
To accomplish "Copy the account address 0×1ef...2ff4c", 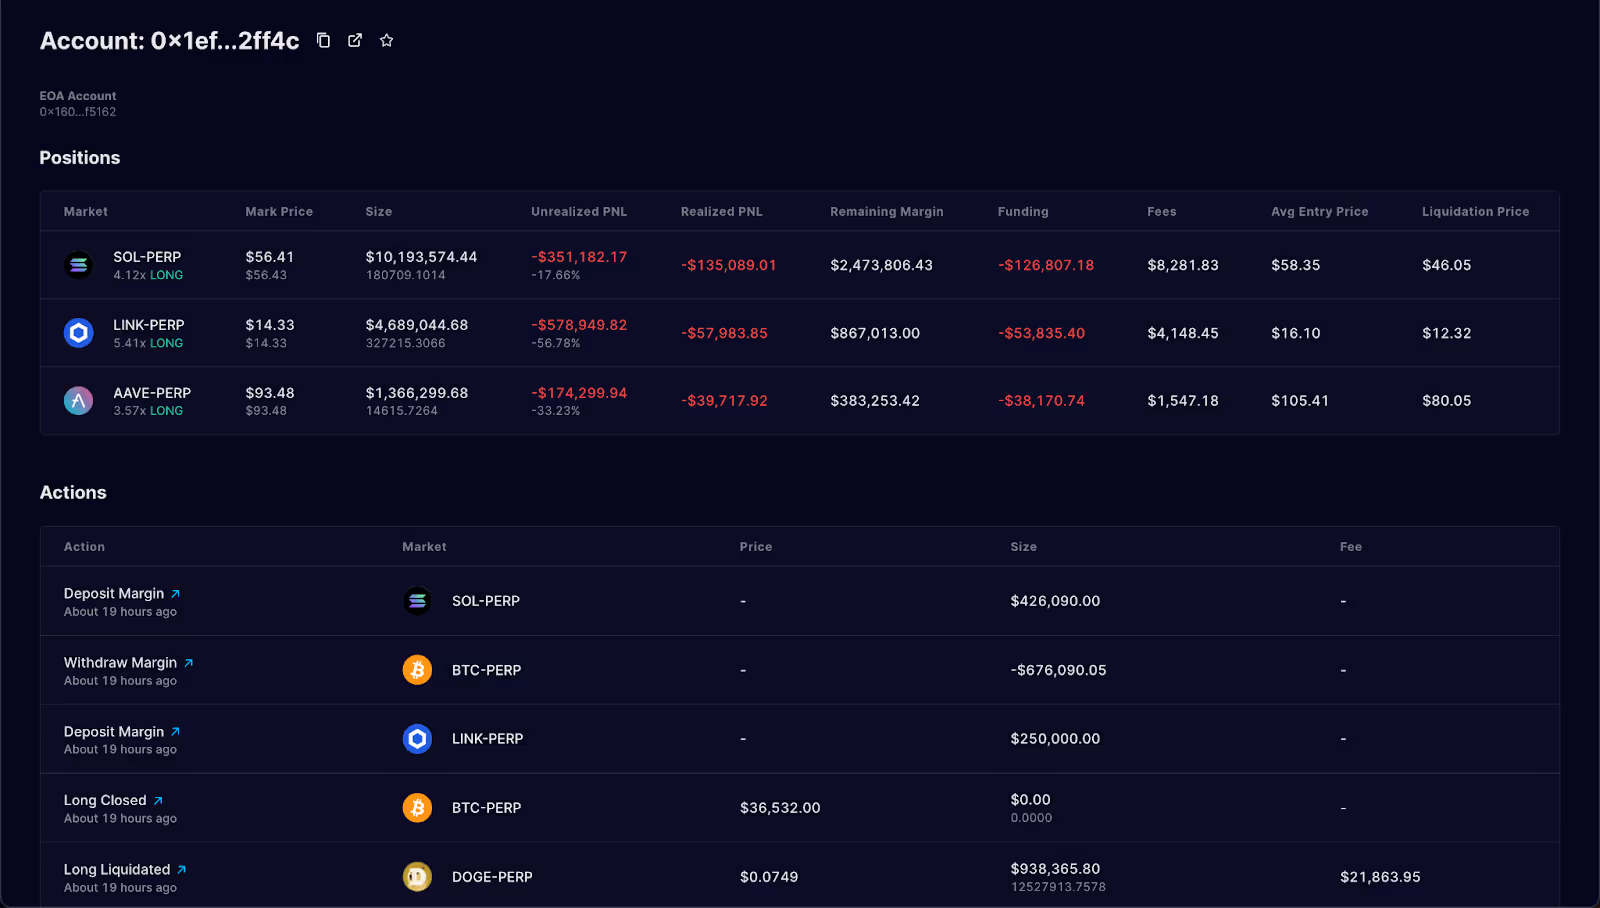I will [322, 40].
